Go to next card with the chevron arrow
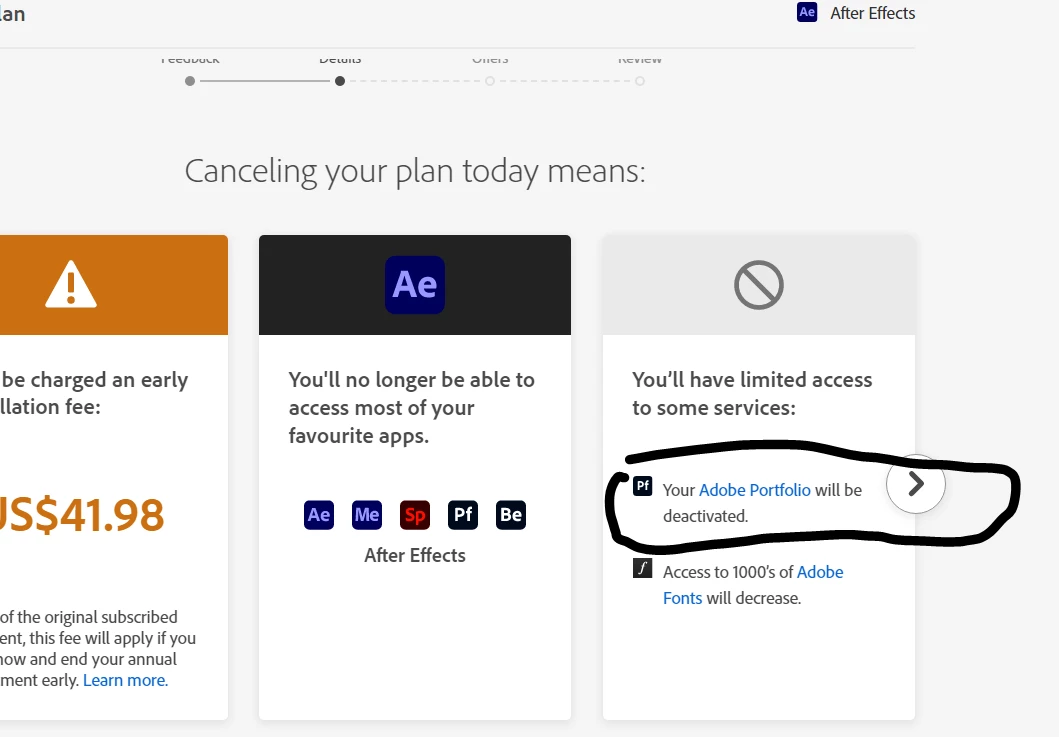This screenshot has height=737, width=1059. [x=916, y=484]
